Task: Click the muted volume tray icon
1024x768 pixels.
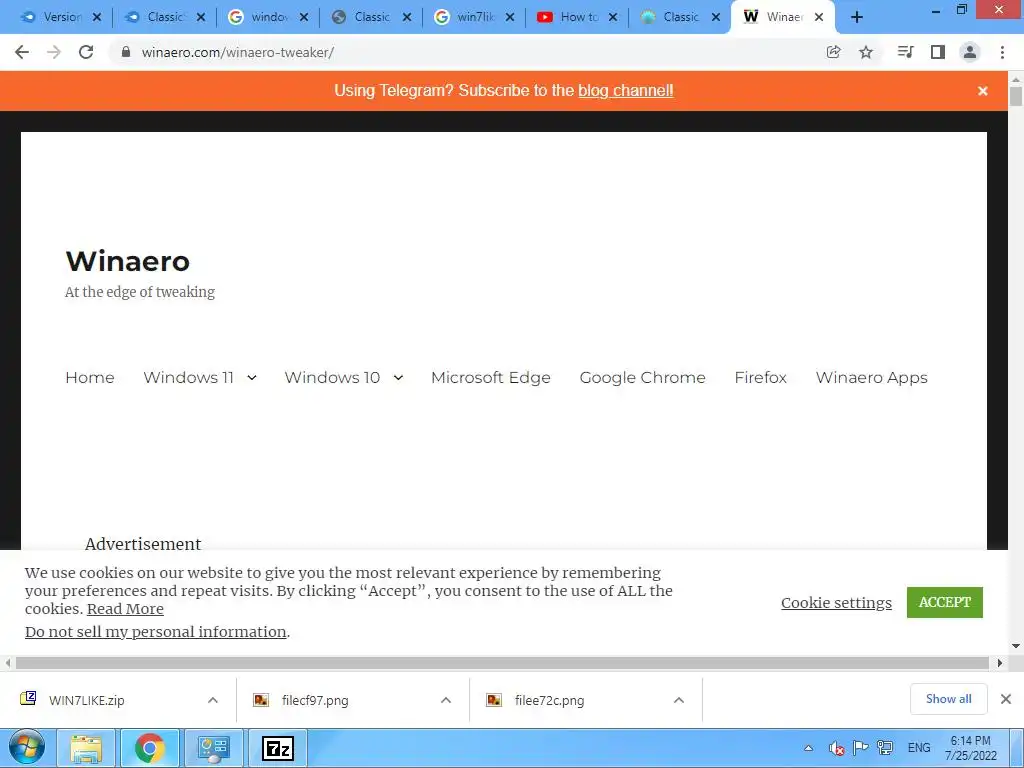Action: [836, 748]
